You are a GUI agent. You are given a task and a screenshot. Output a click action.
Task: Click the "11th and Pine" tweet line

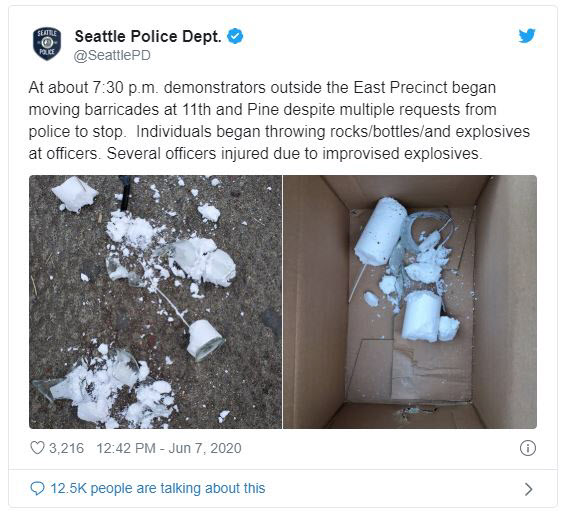tap(263, 109)
